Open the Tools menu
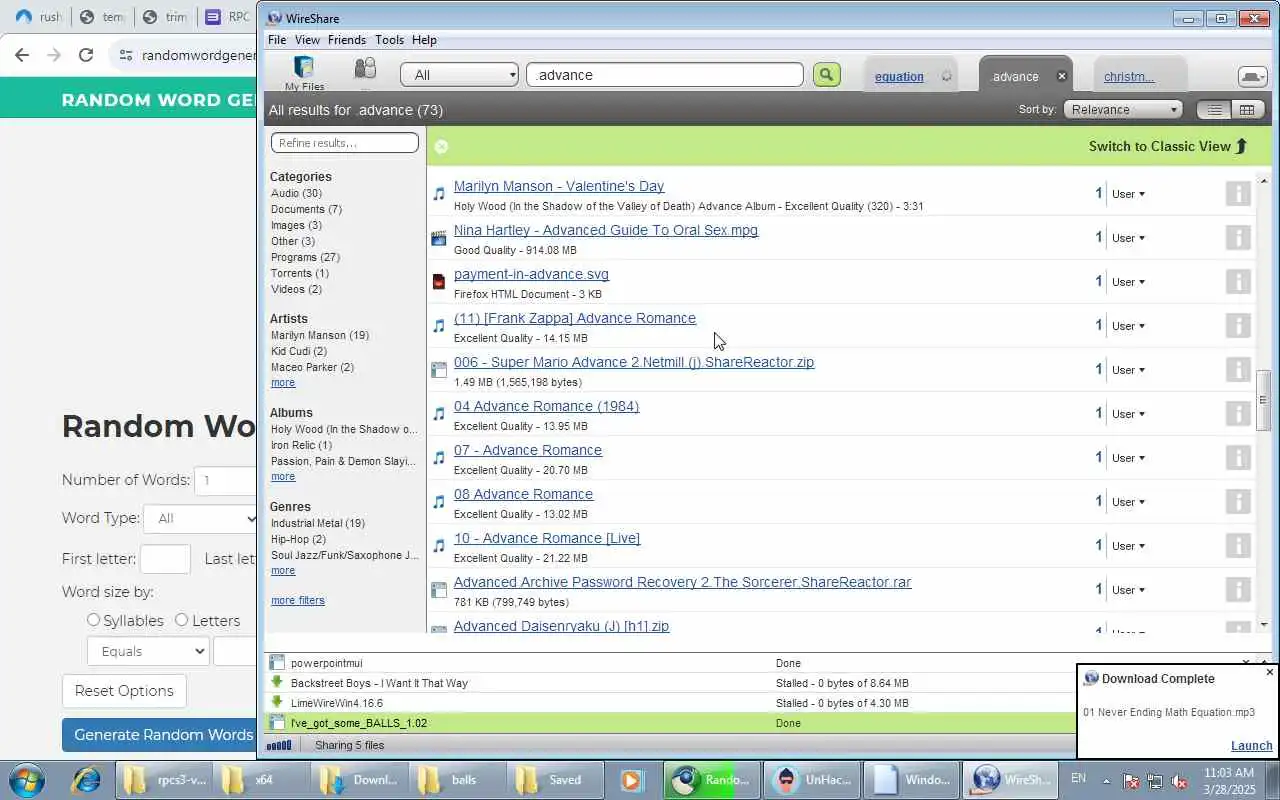 (389, 40)
